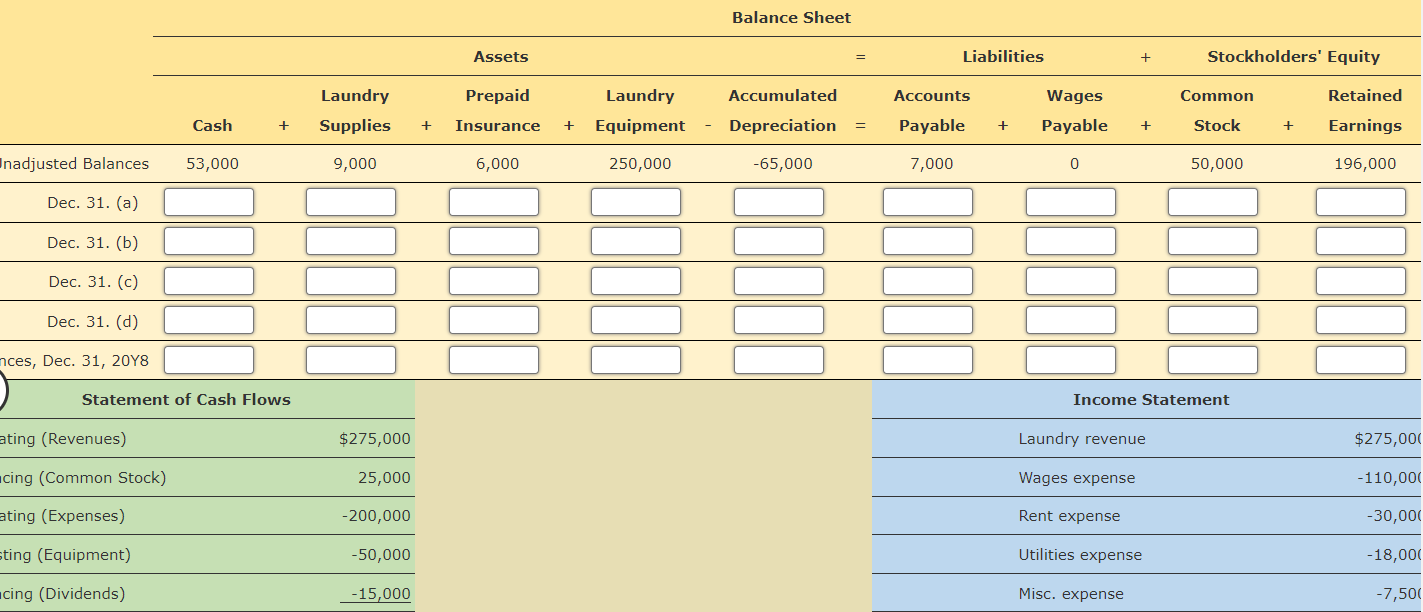This screenshot has height=612, width=1423.
Task: Click the Balance Sheet heading
Action: 791,17
